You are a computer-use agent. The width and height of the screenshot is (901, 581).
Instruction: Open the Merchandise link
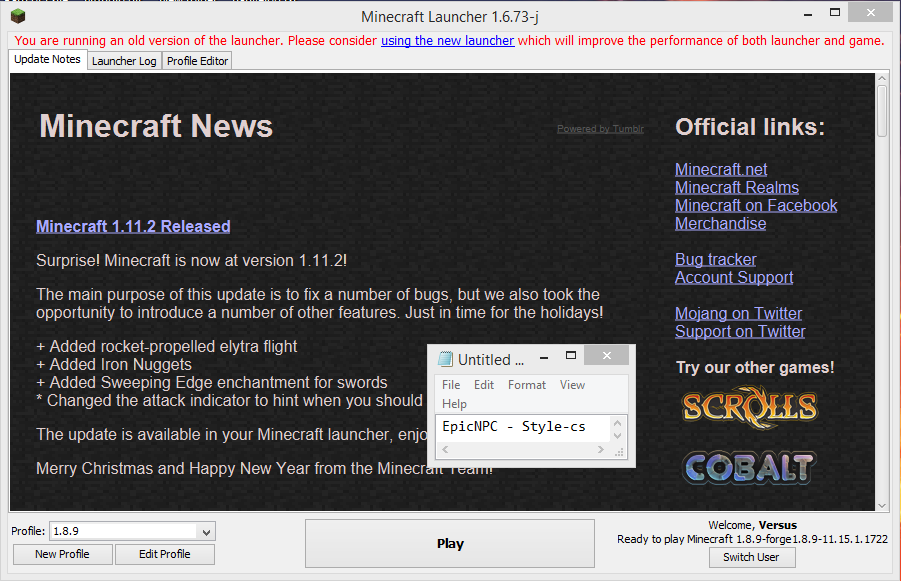[x=721, y=224]
